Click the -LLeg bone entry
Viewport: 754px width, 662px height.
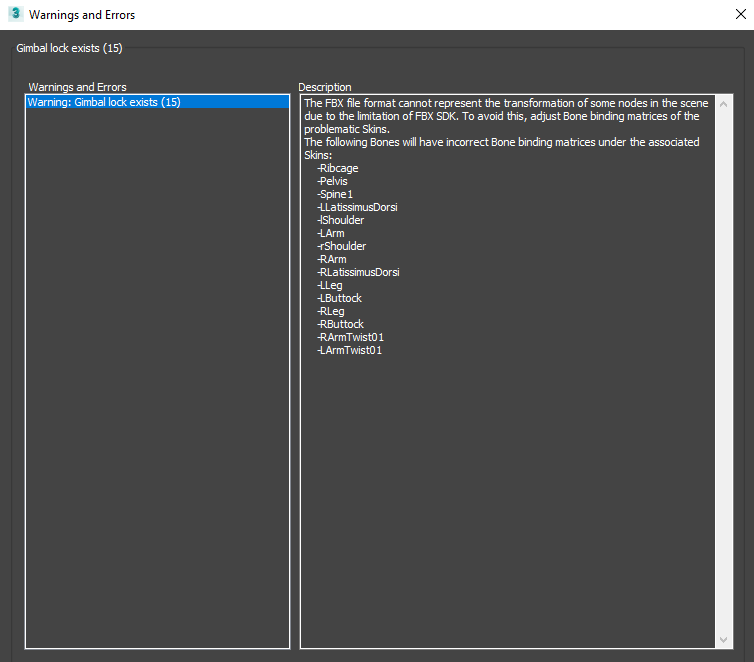[330, 285]
